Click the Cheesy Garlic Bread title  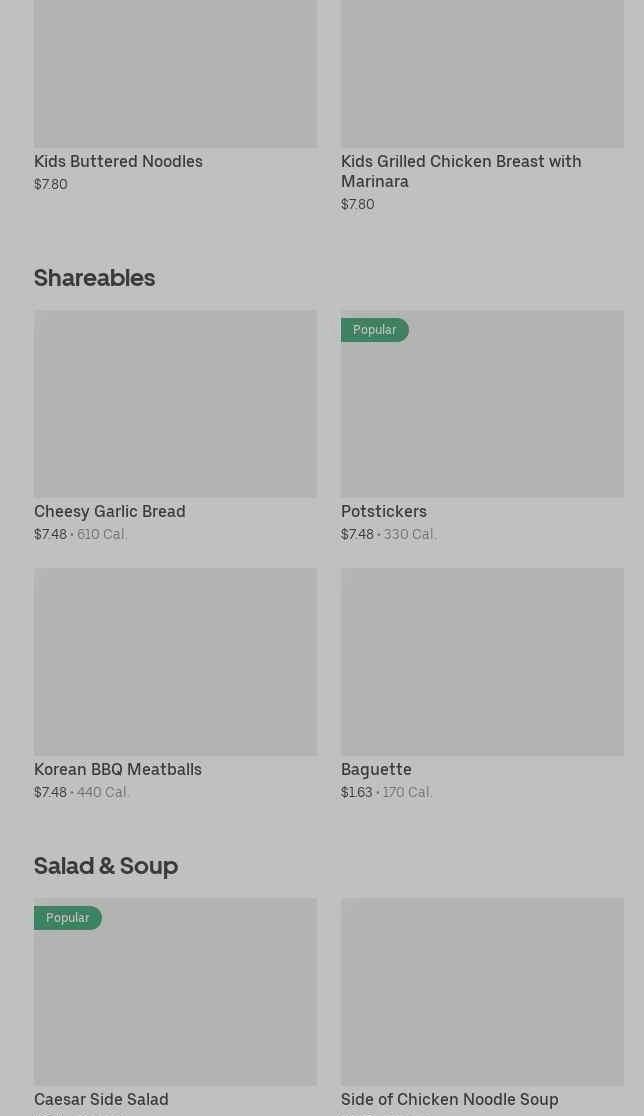[109, 511]
